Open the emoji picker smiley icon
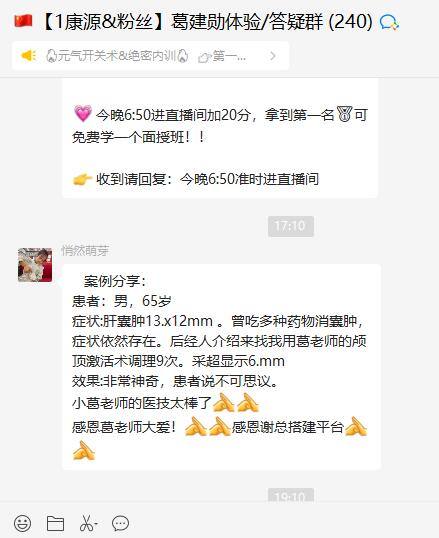The image size is (439, 538). 23,524
